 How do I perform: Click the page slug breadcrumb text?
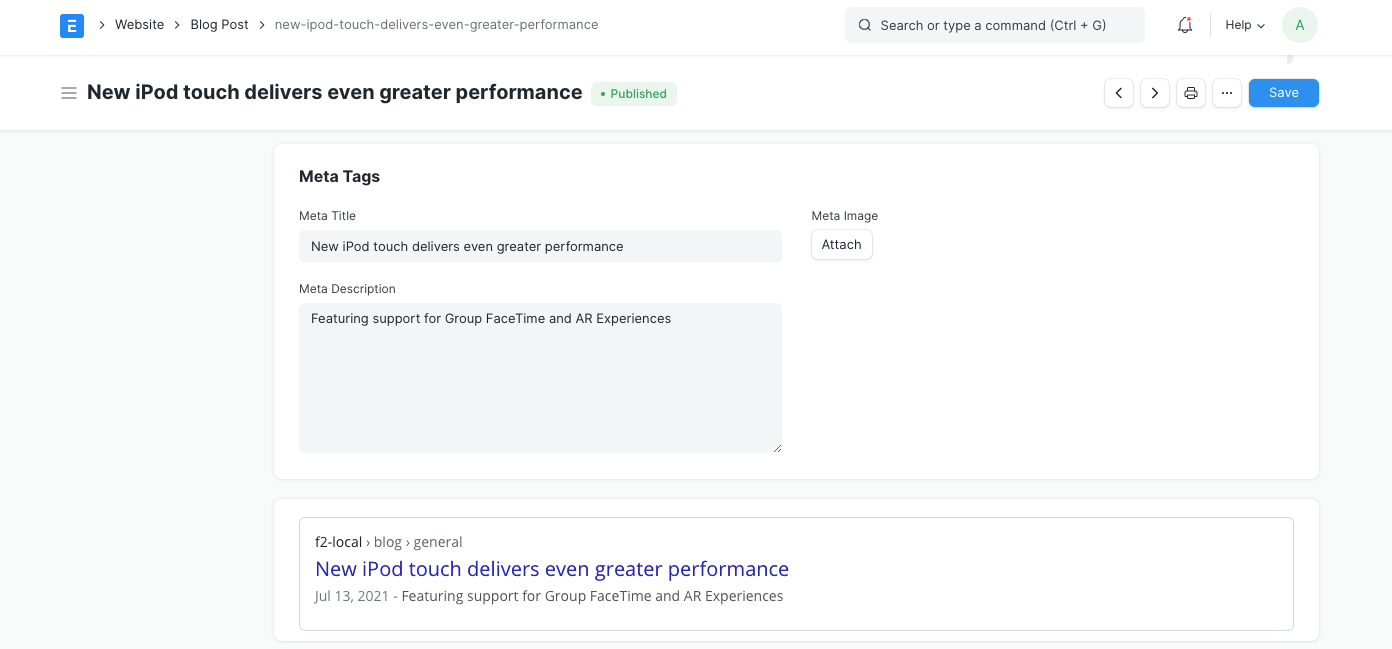point(436,25)
